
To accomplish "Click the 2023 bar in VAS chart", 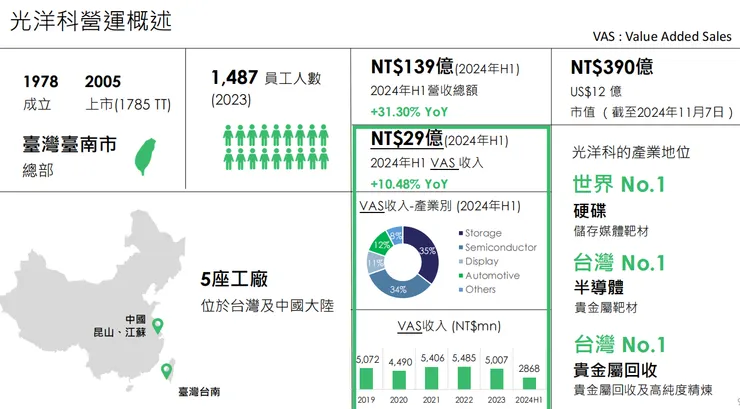I will [496, 379].
